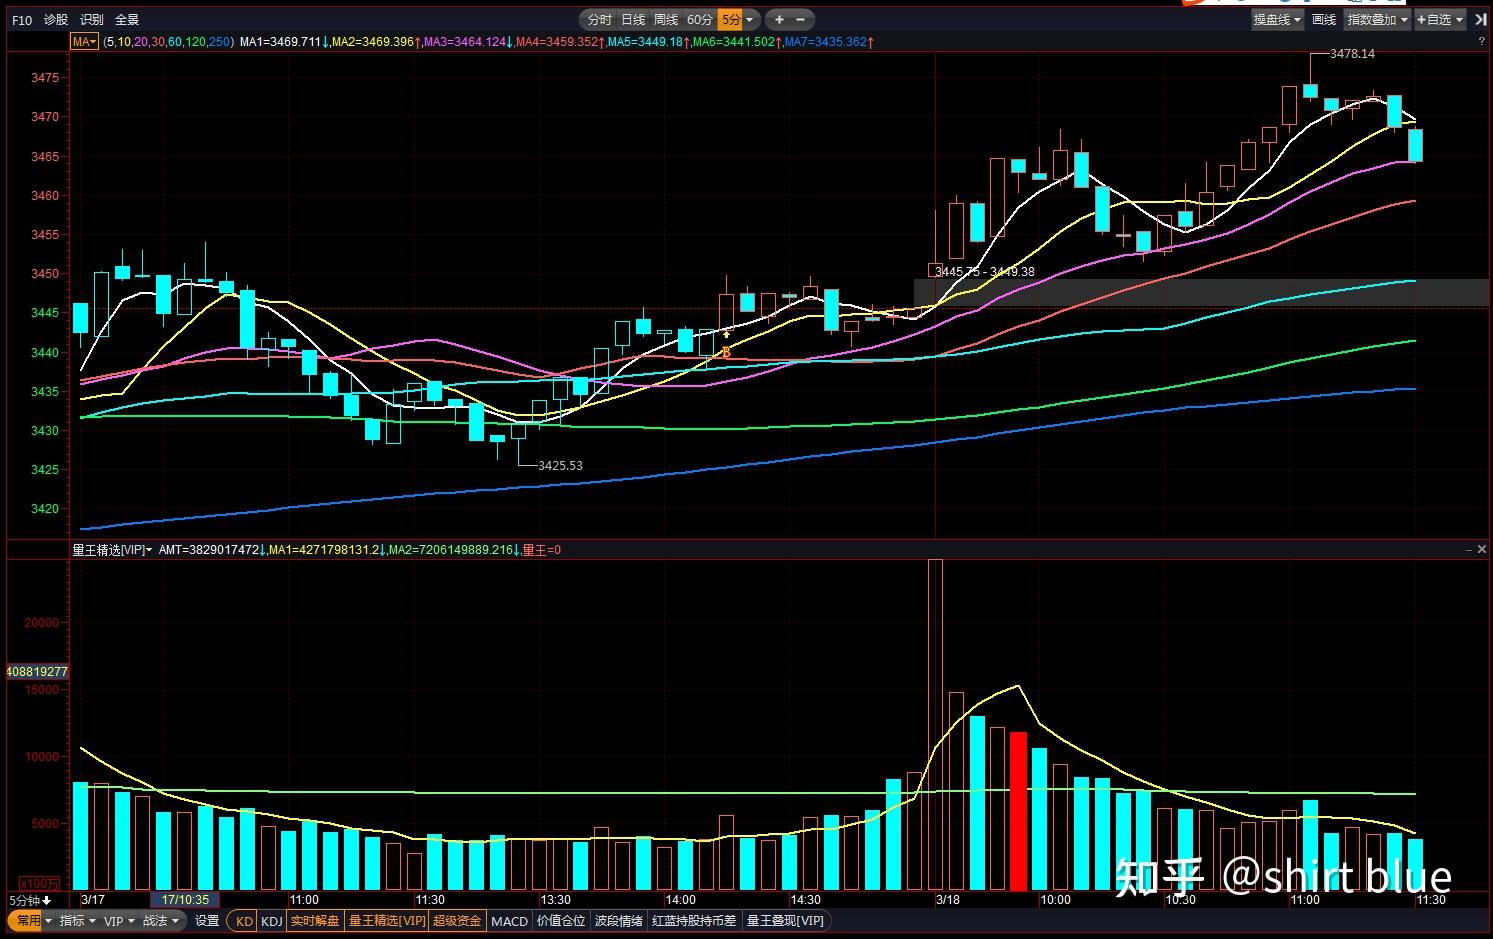1493x939 pixels.
Task: Add stock to 自选 watchlist
Action: 1434,20
